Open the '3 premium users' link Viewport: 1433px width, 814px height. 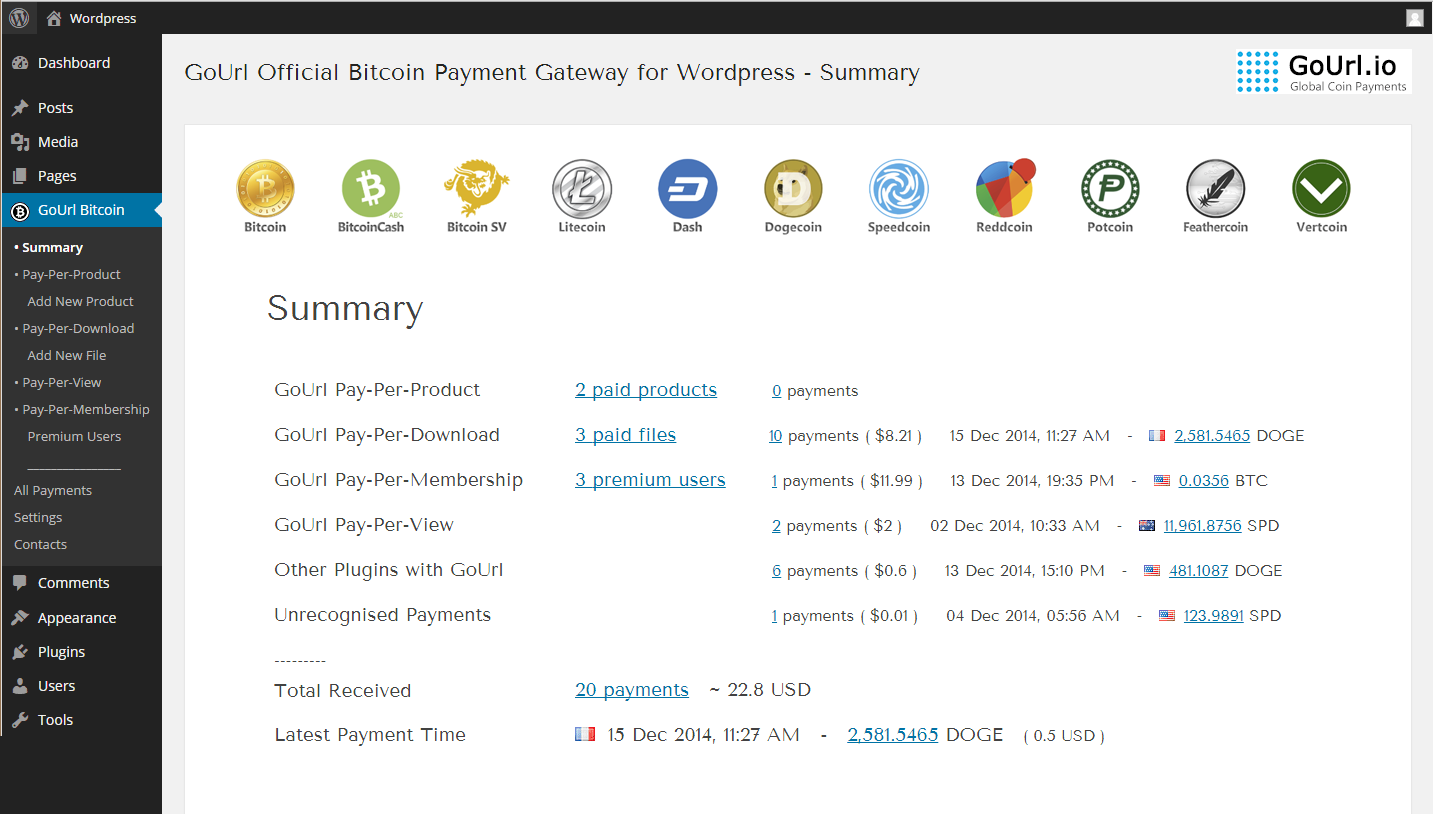point(650,480)
